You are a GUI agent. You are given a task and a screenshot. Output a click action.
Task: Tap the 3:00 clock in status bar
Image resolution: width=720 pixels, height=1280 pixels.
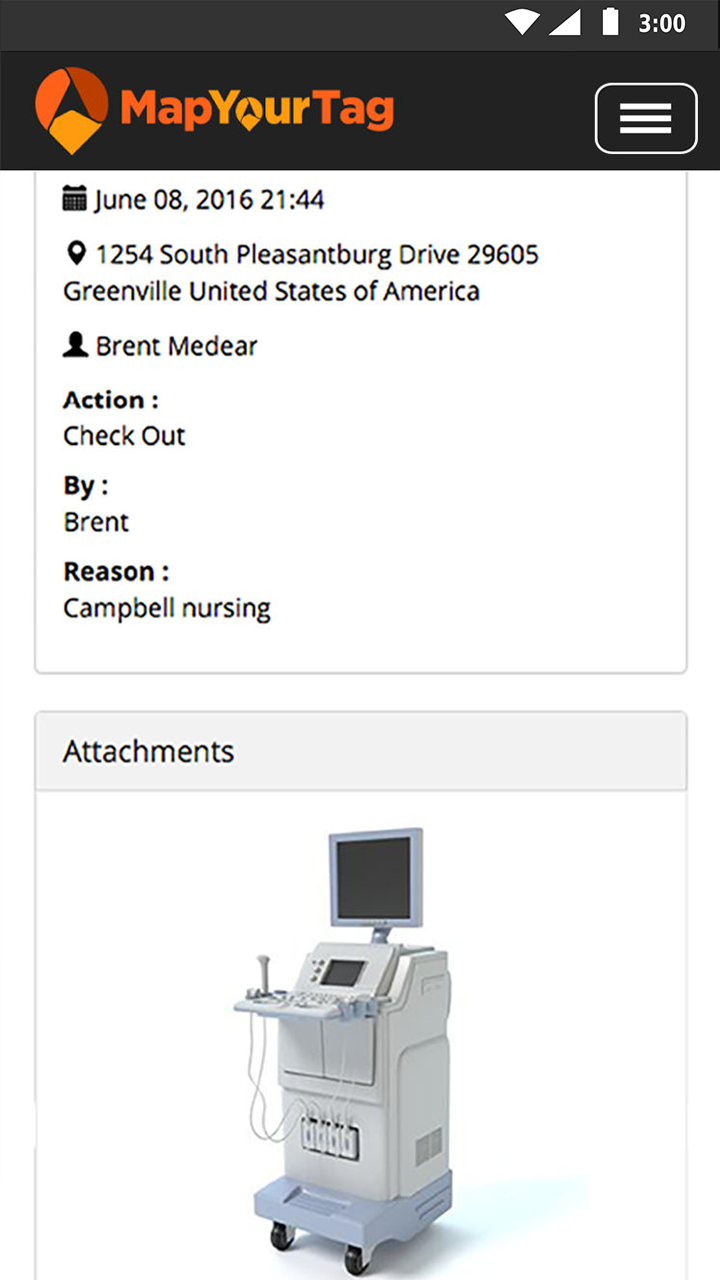[662, 23]
